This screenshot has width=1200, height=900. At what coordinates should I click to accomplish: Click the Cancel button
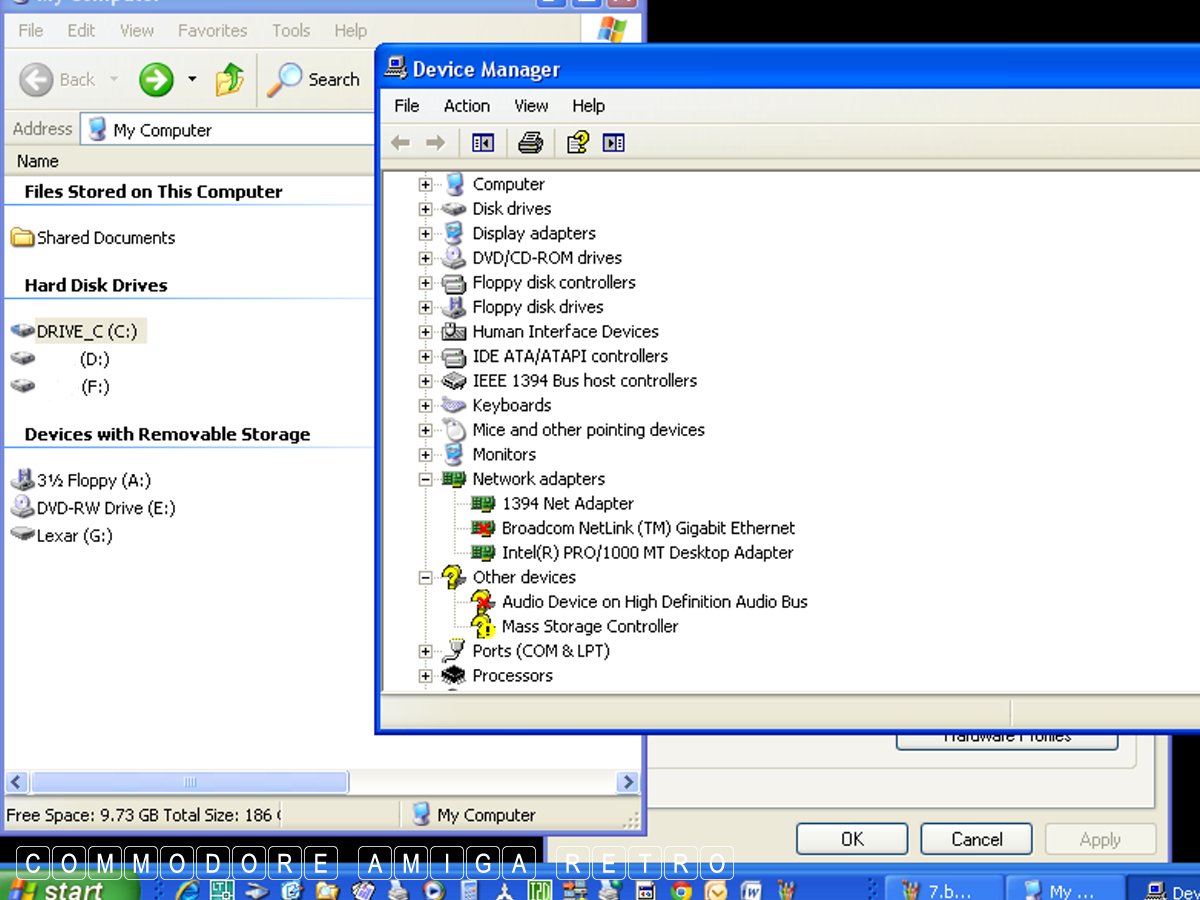[976, 839]
